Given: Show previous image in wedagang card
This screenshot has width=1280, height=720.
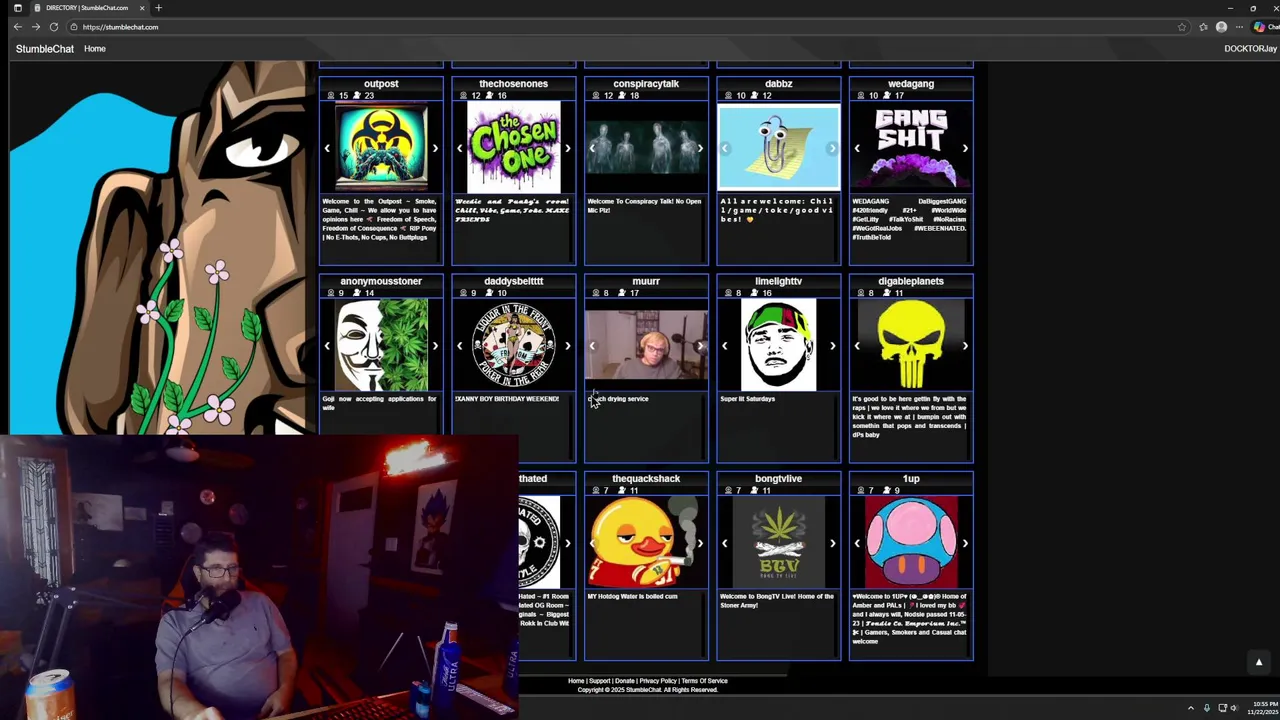Looking at the screenshot, I should (x=857, y=148).
